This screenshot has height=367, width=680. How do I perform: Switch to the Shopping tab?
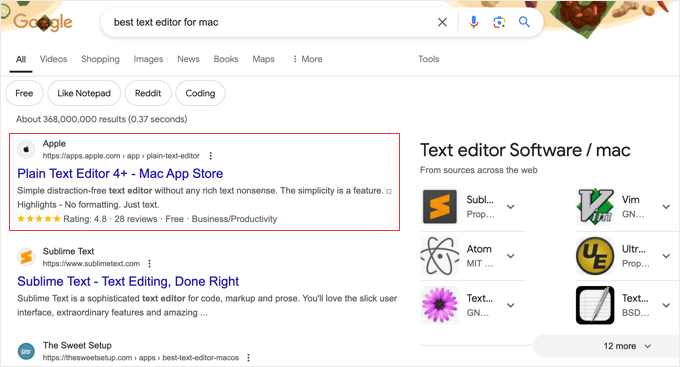(x=100, y=59)
